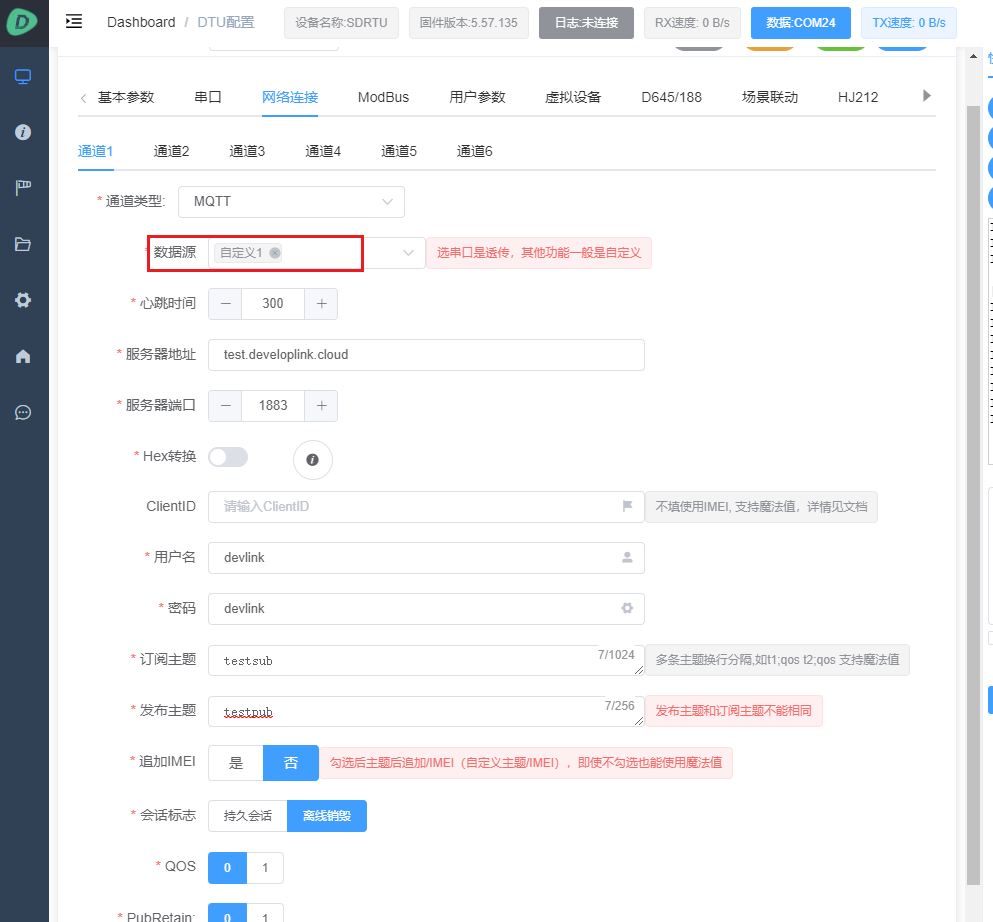
Task: Set QOS to 1
Action: pos(265,868)
